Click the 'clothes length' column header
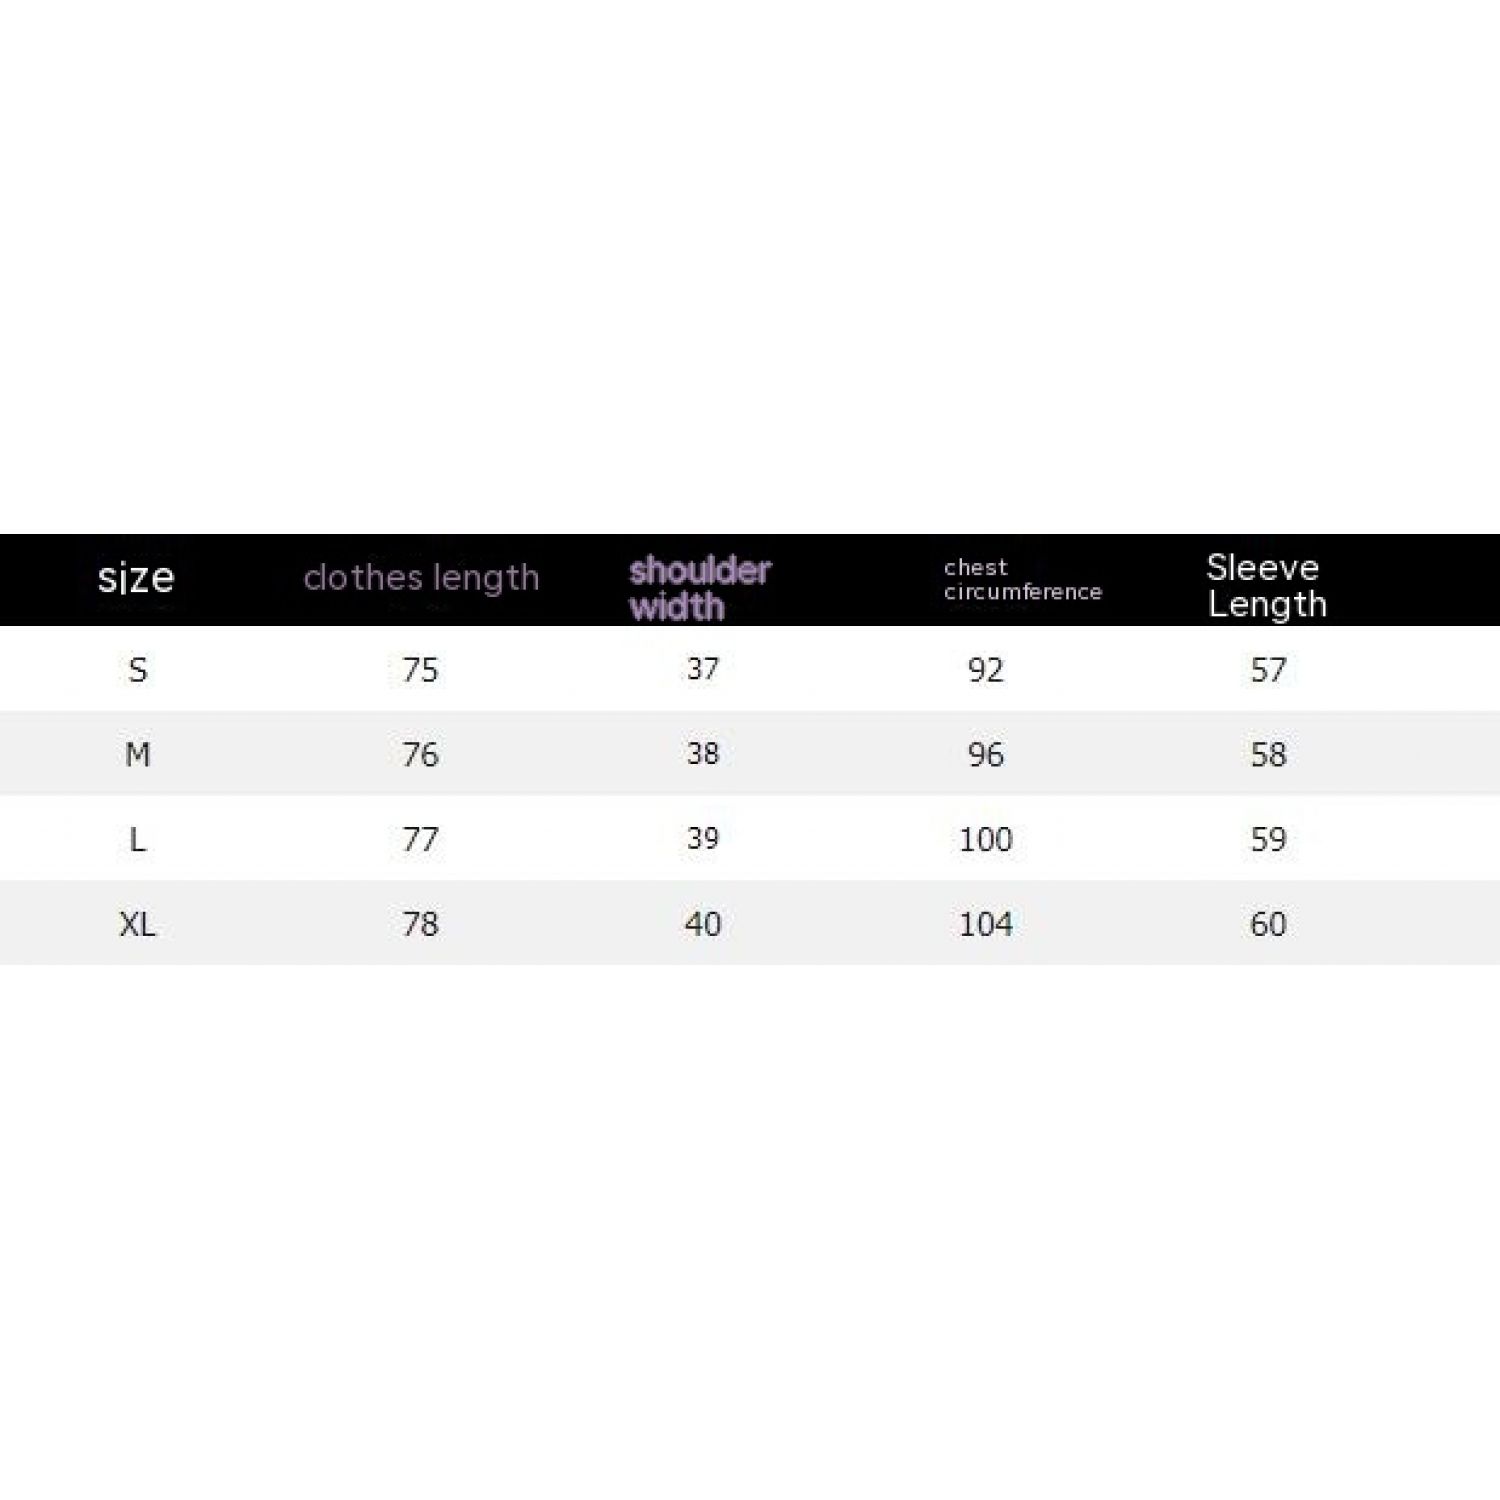1500x1500 pixels. [421, 578]
